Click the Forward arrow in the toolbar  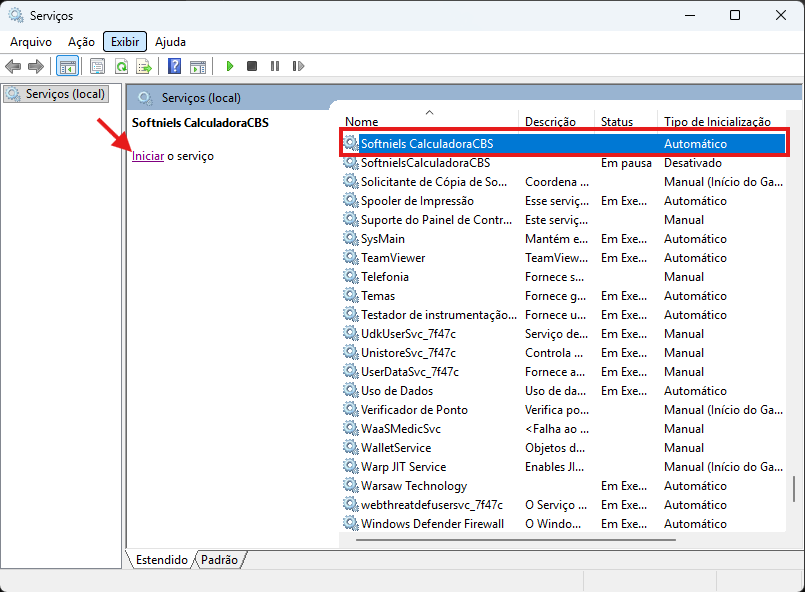coord(36,66)
